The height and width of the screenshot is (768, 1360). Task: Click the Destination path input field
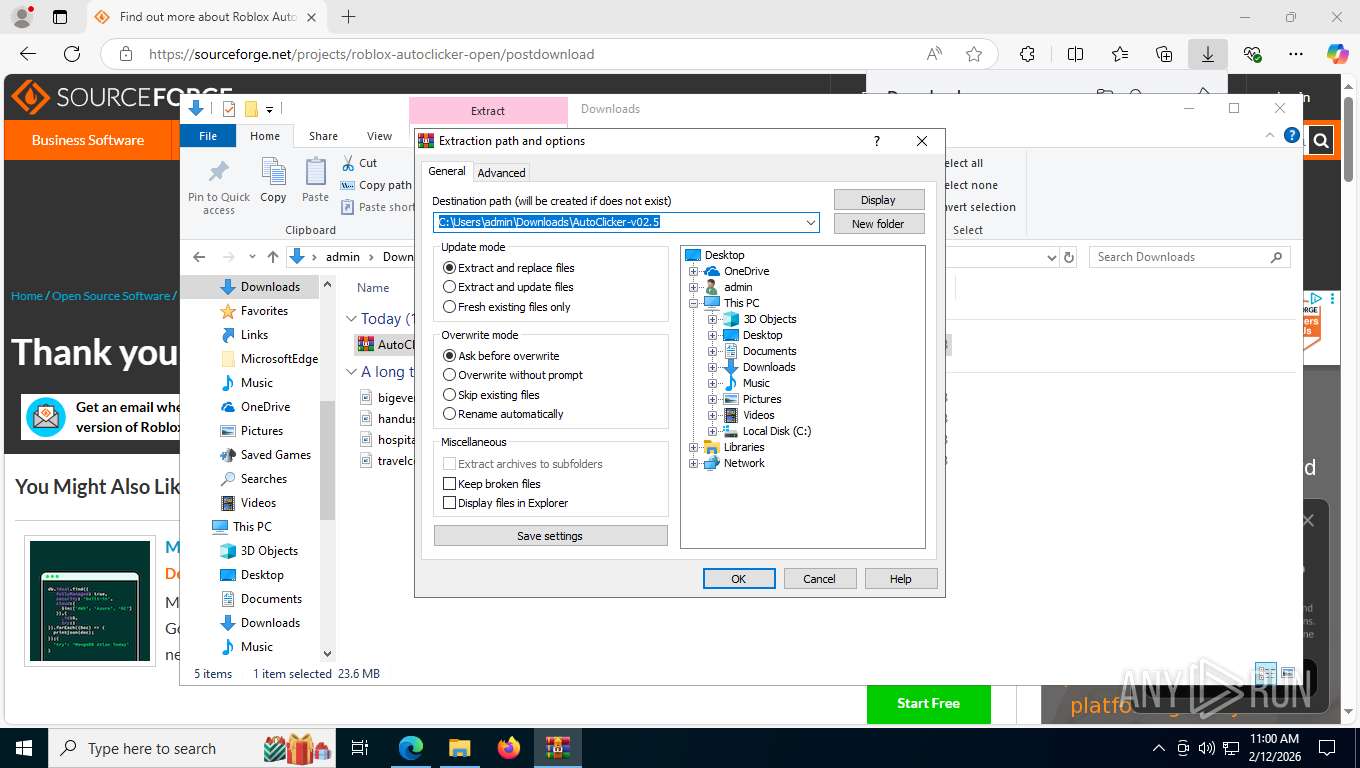click(x=626, y=223)
